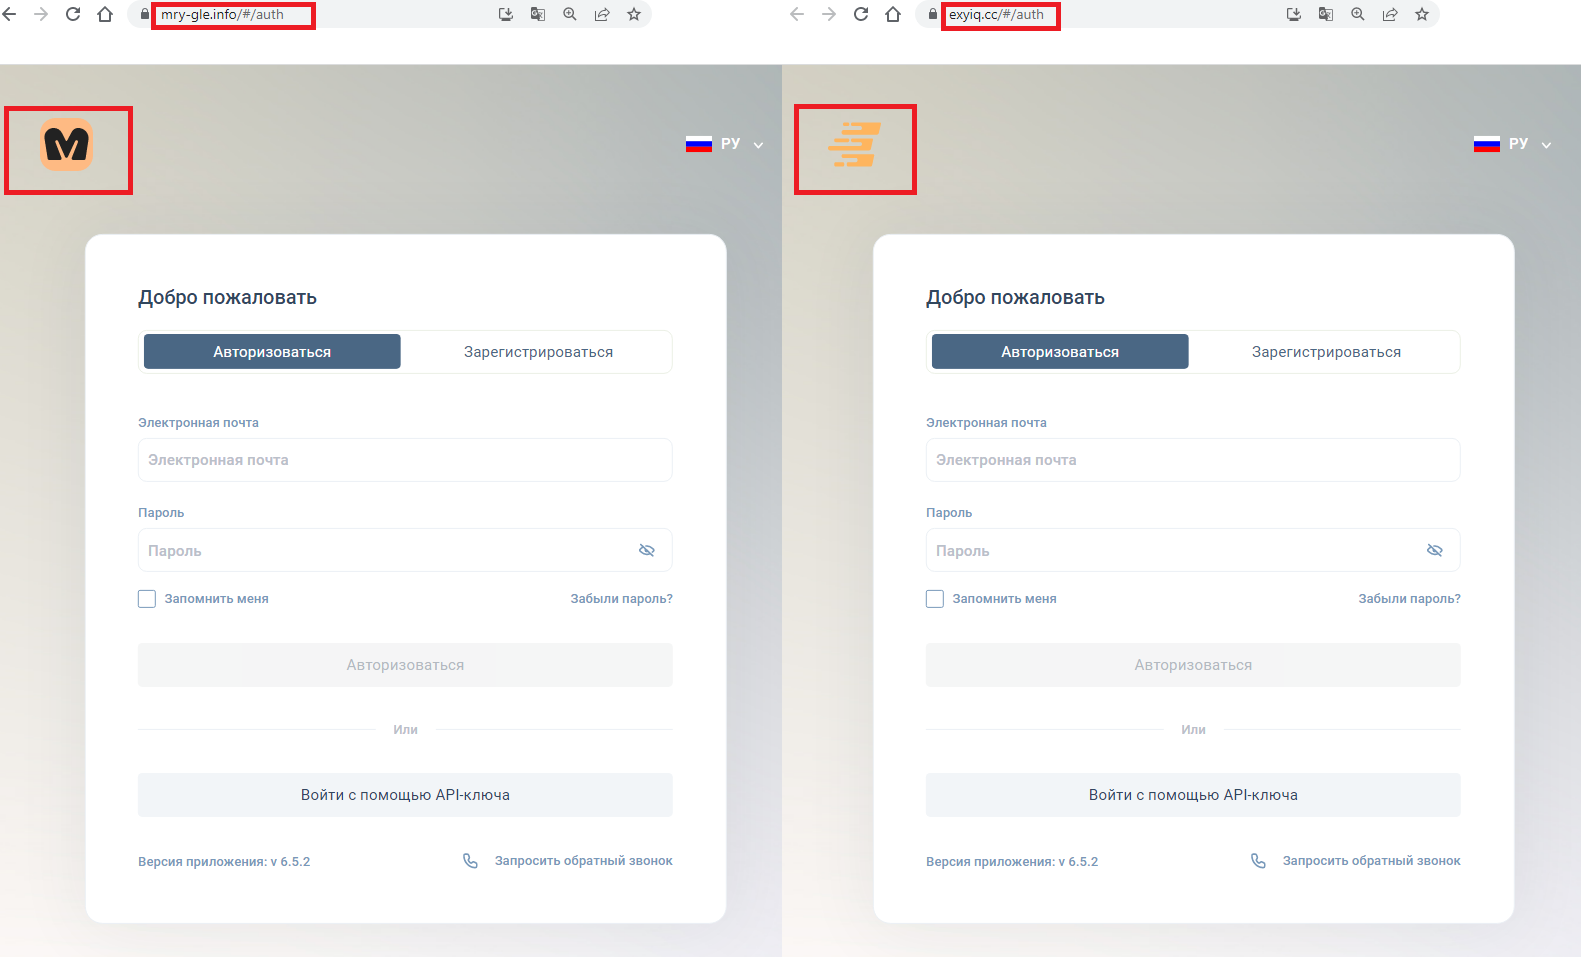Go to browser home in right window

[x=893, y=14]
